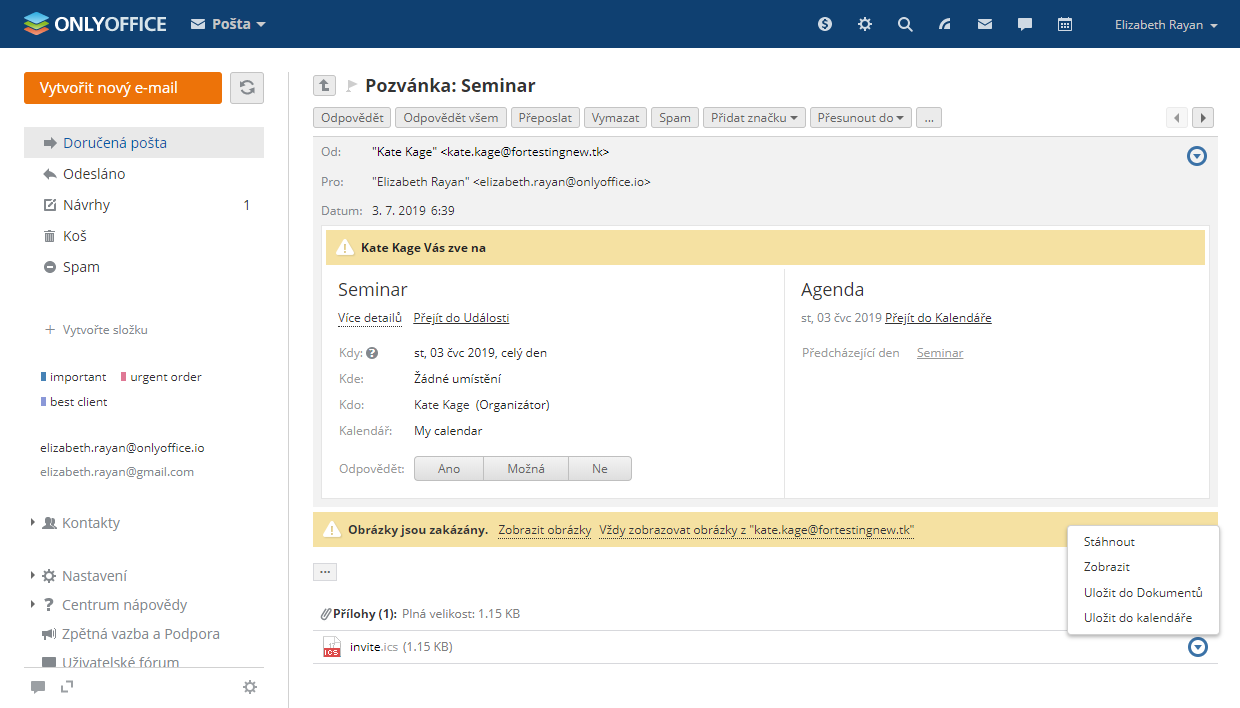Select 'Možná' as invitation response

click(526, 469)
